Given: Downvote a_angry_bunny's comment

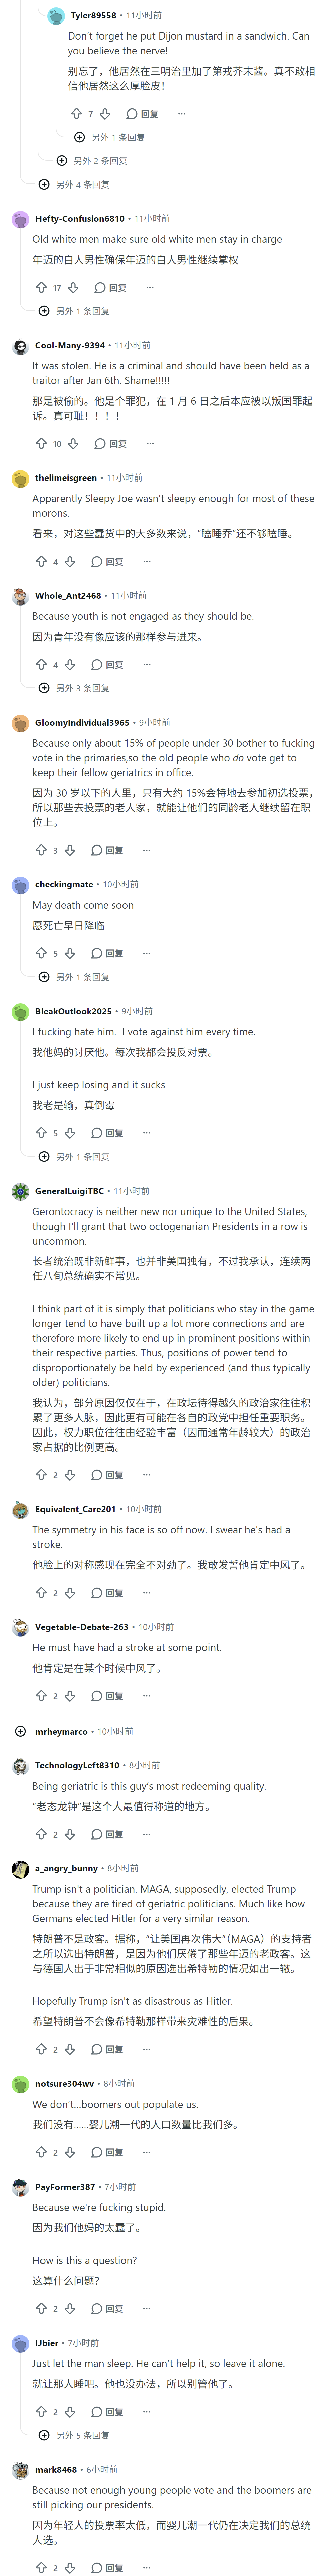Looking at the screenshot, I should (70, 2021).
